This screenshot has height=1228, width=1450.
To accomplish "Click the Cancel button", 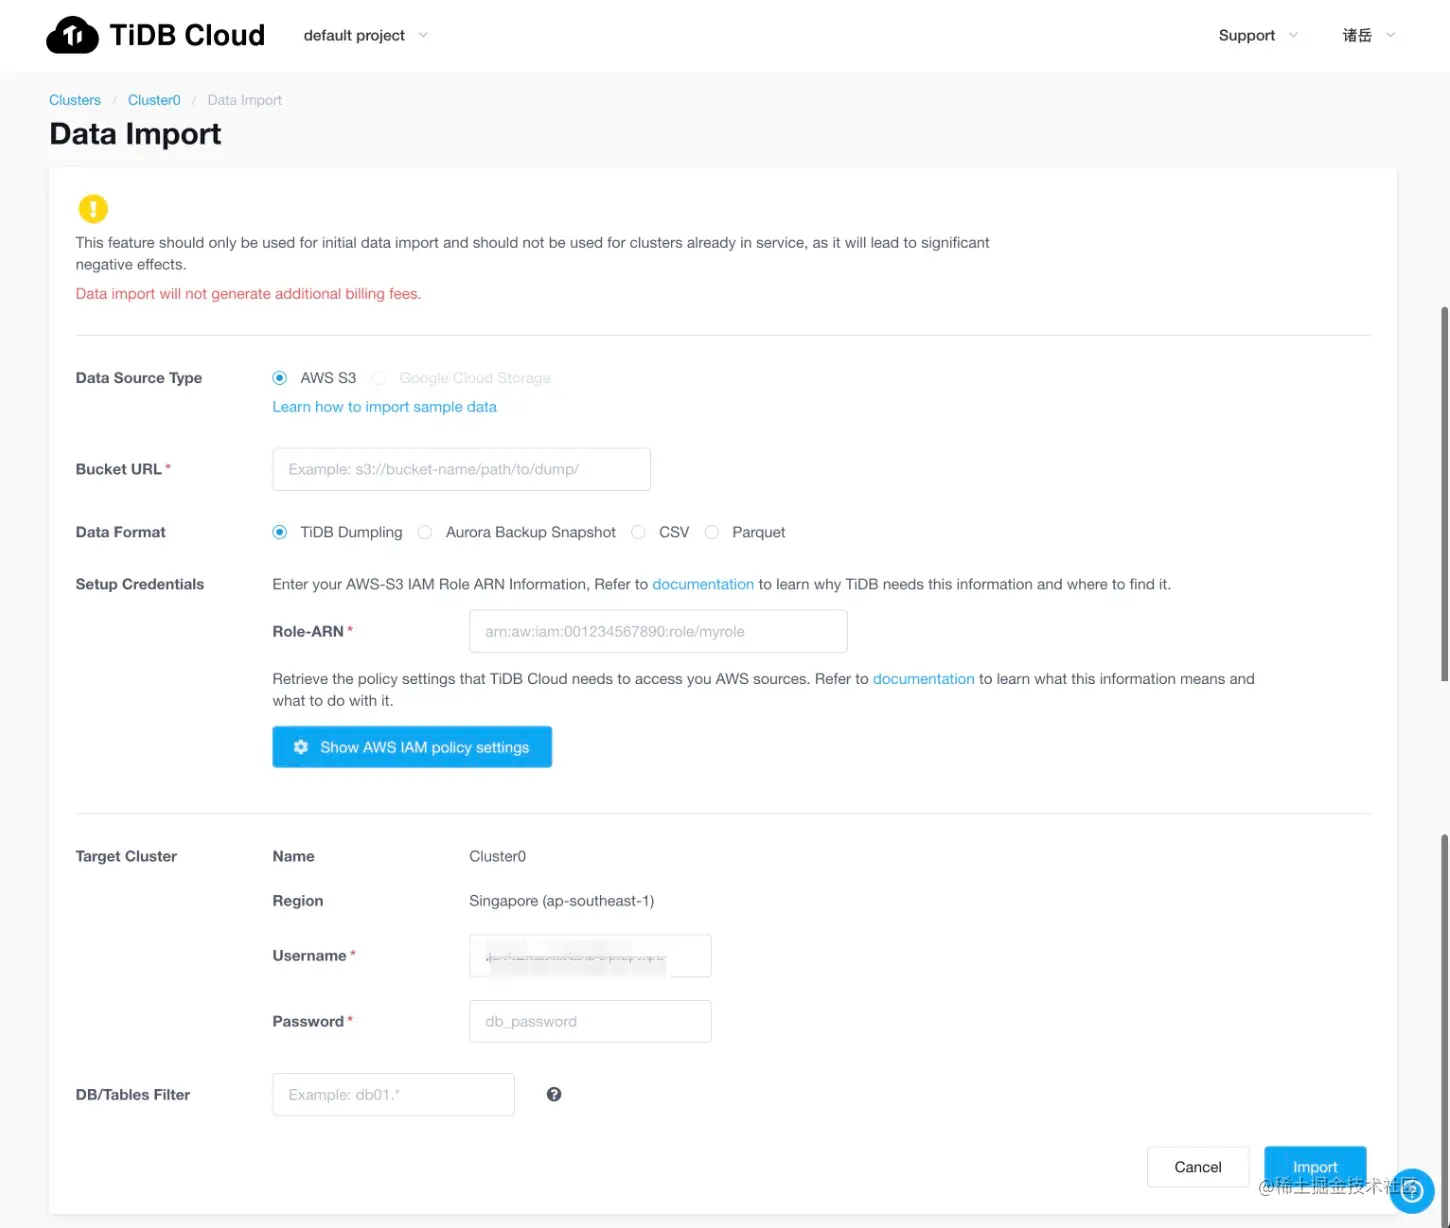I will point(1198,1167).
